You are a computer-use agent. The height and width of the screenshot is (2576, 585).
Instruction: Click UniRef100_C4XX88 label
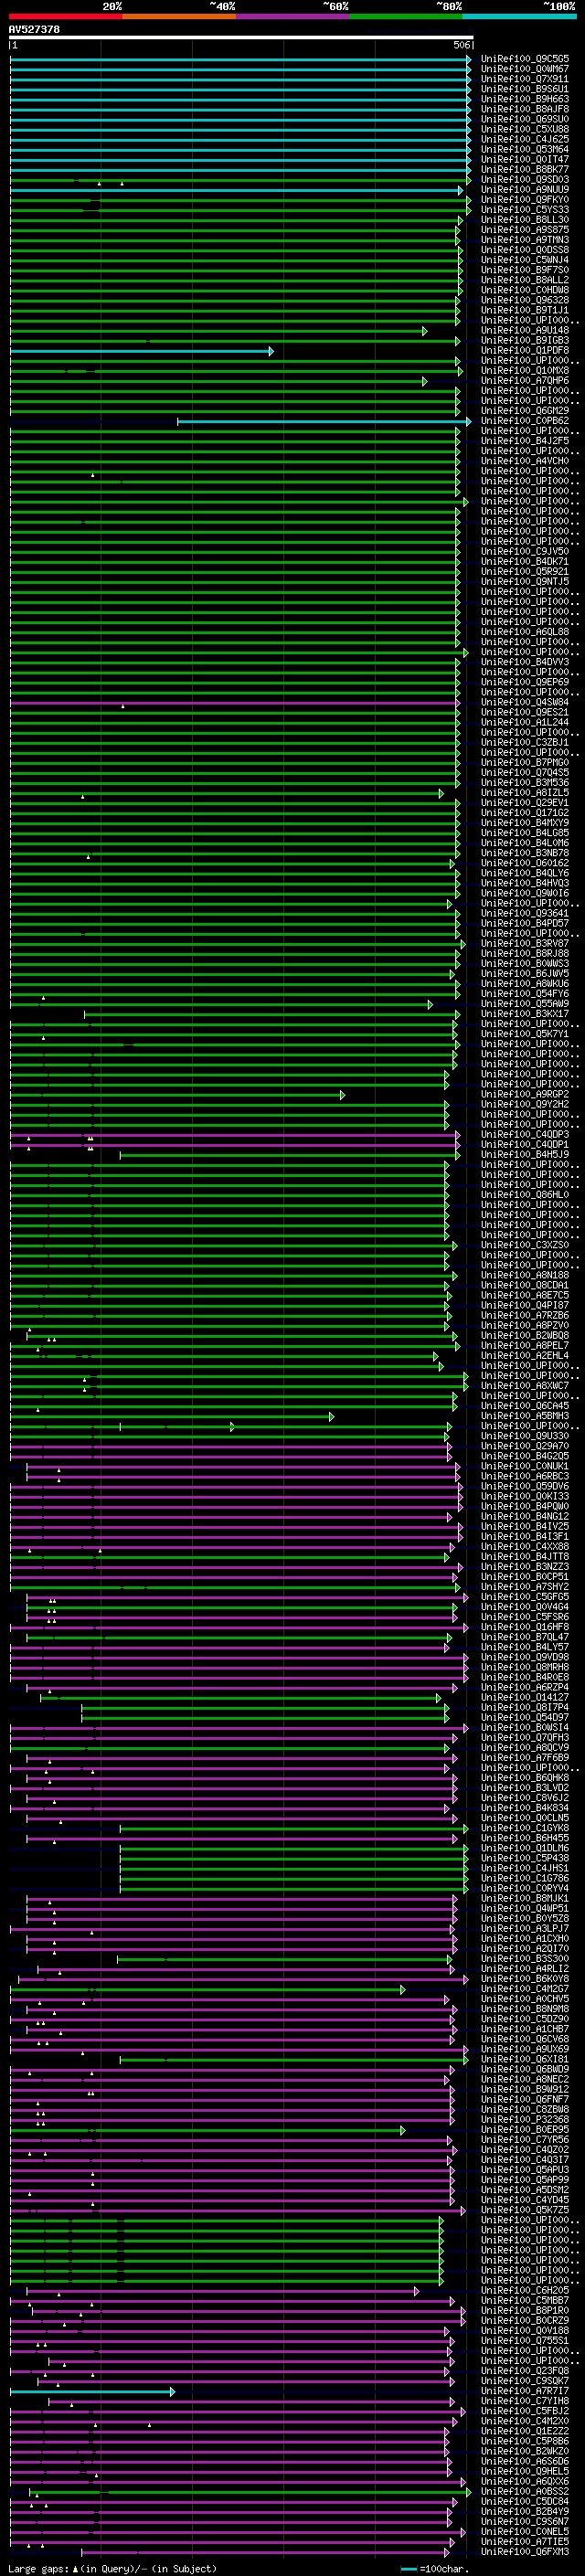point(524,1547)
